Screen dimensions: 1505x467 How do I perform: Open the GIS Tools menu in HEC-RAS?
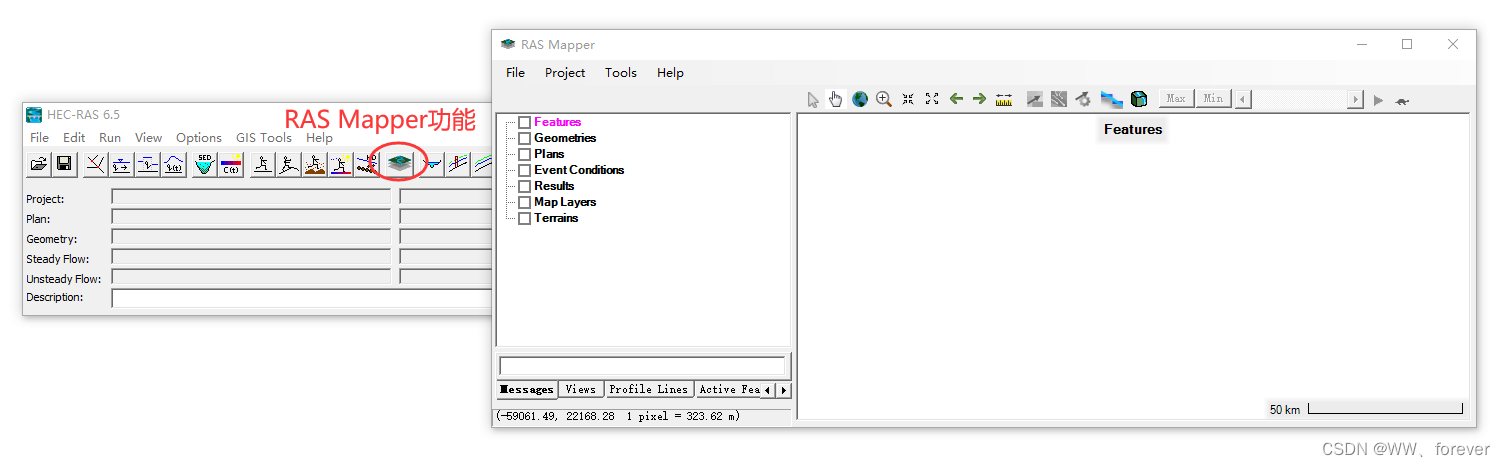264,138
